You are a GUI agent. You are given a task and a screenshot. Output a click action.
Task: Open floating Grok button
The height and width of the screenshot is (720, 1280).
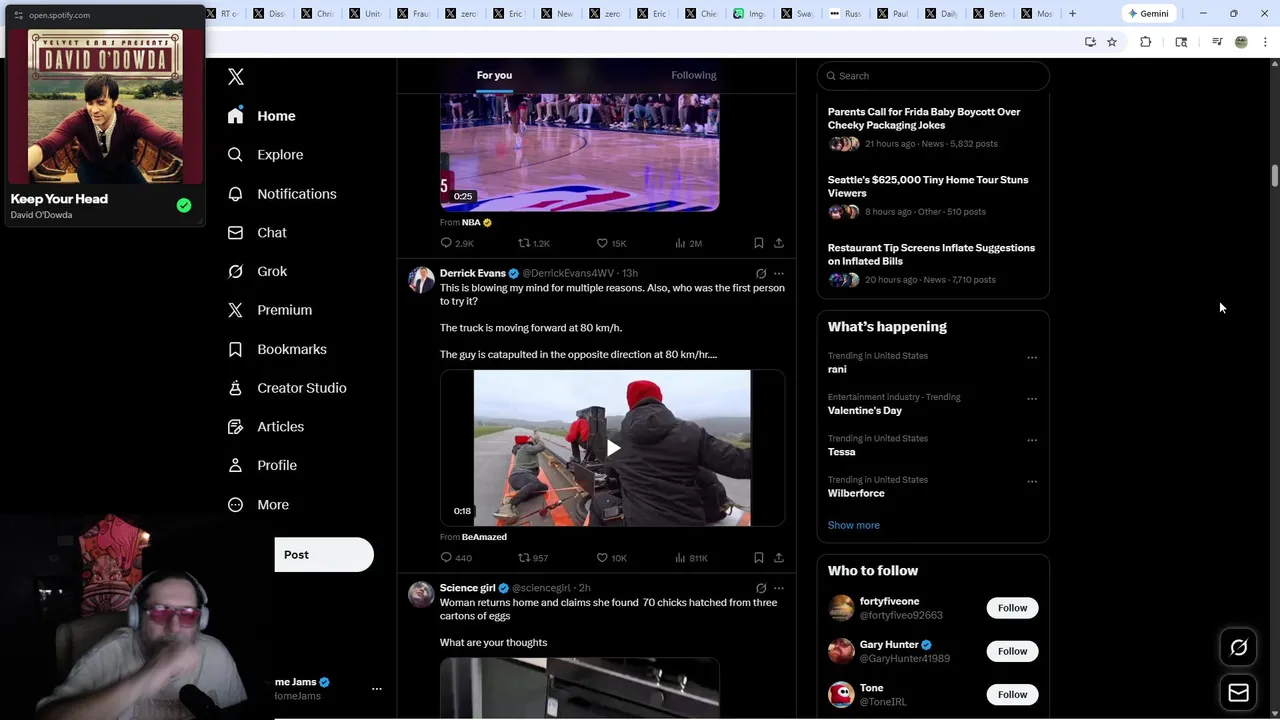[x=1238, y=648]
